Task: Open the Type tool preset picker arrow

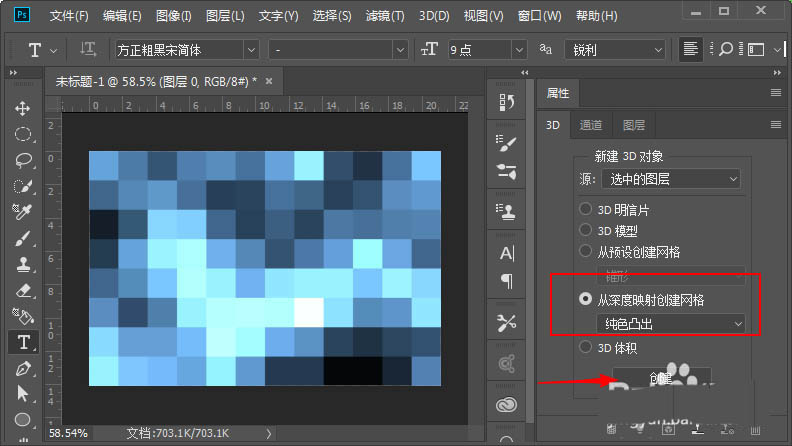Action: (54, 51)
